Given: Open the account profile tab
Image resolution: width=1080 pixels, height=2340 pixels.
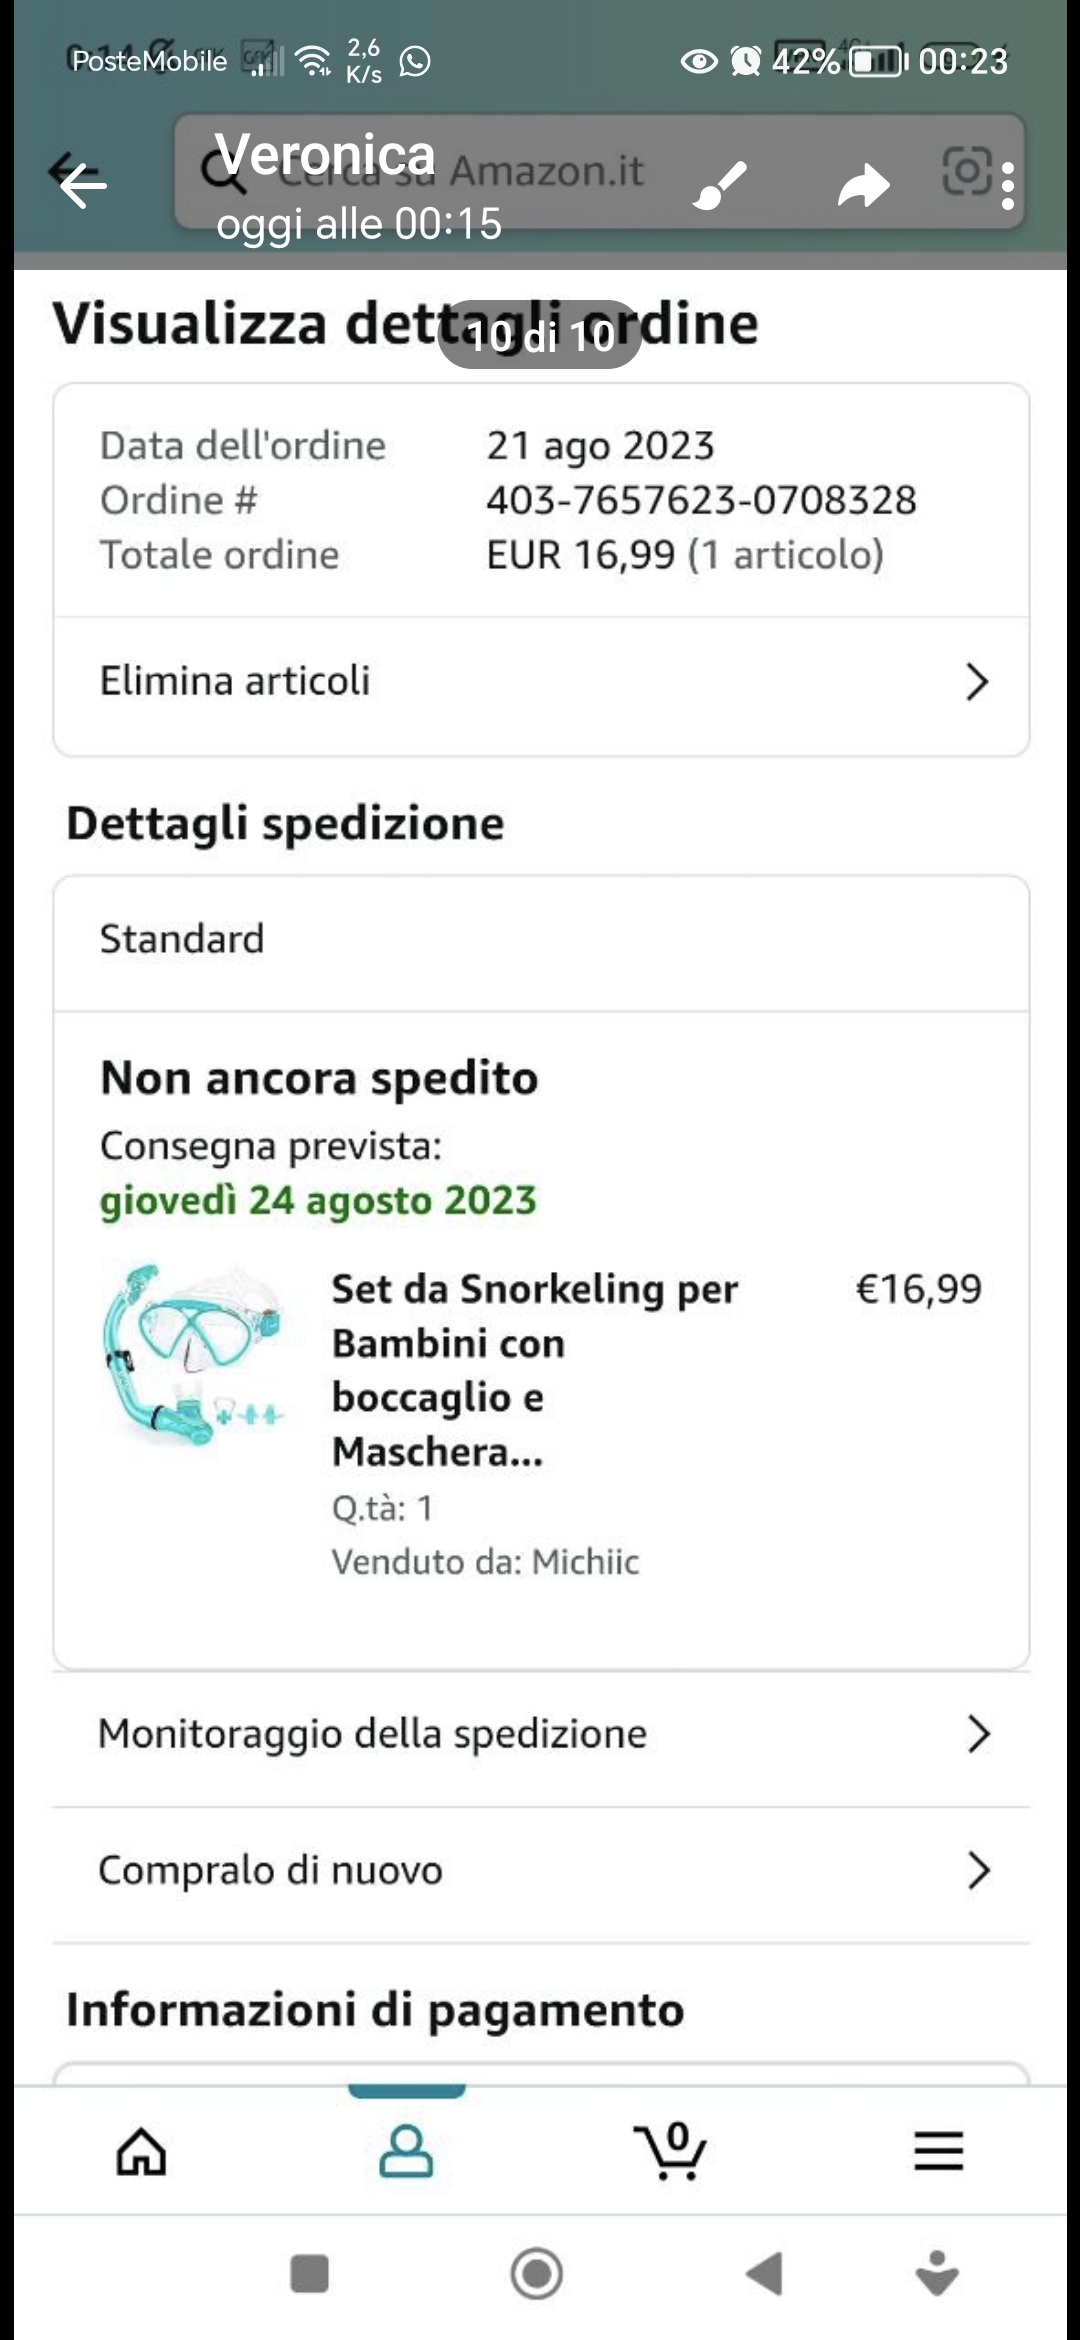Looking at the screenshot, I should point(406,2151).
